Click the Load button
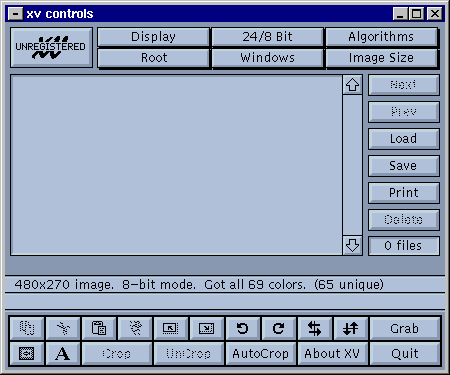The height and width of the screenshot is (375, 450). point(403,138)
